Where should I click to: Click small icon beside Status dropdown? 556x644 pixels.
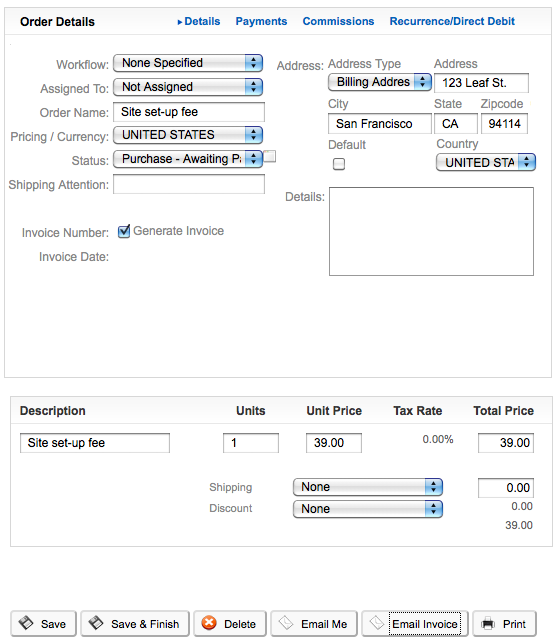[269, 156]
